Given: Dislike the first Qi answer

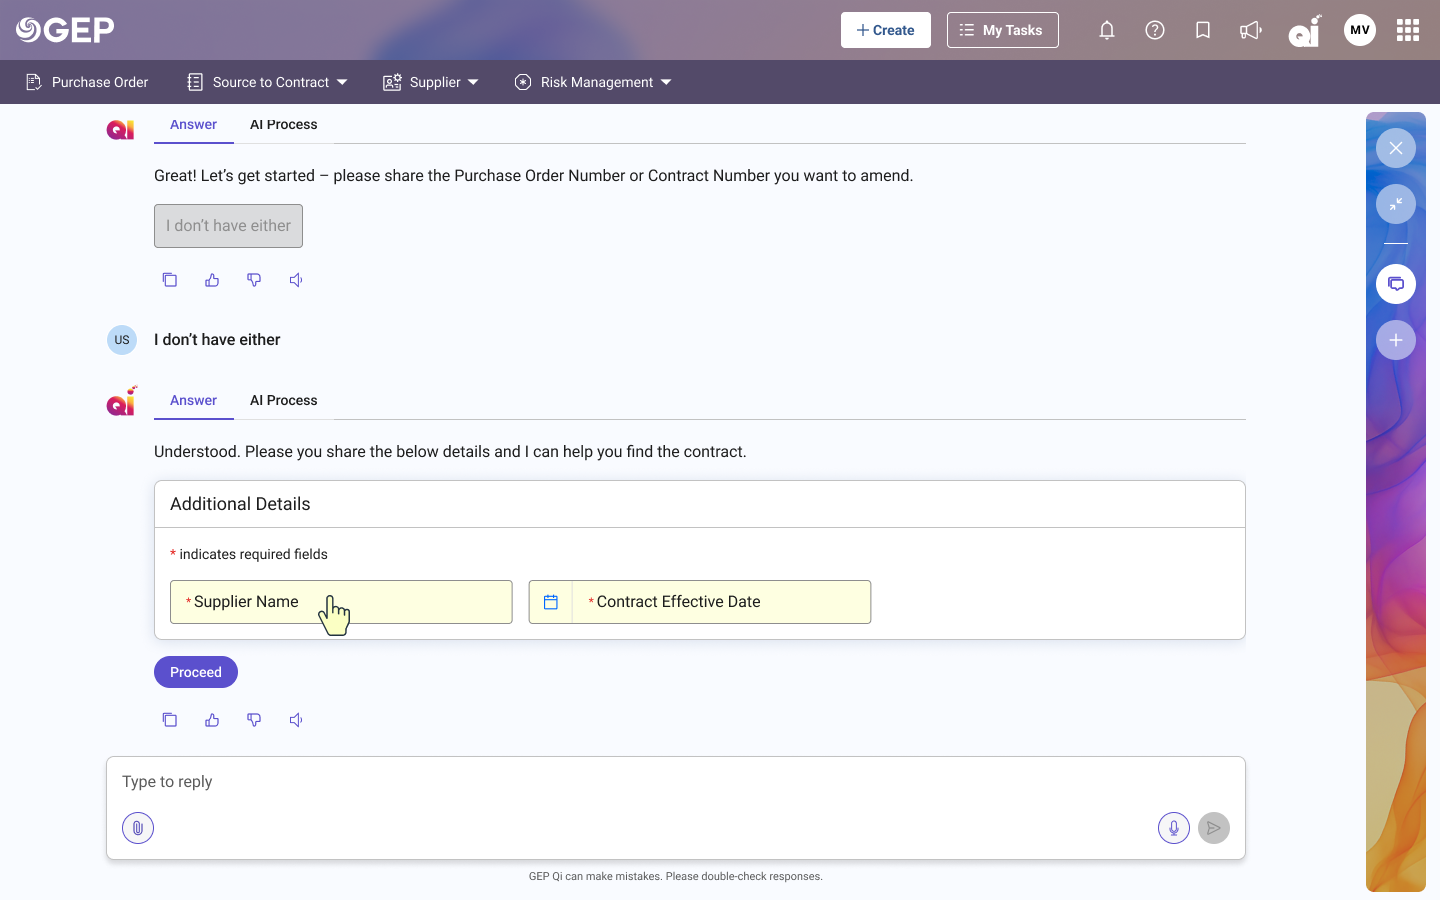Looking at the screenshot, I should [254, 280].
